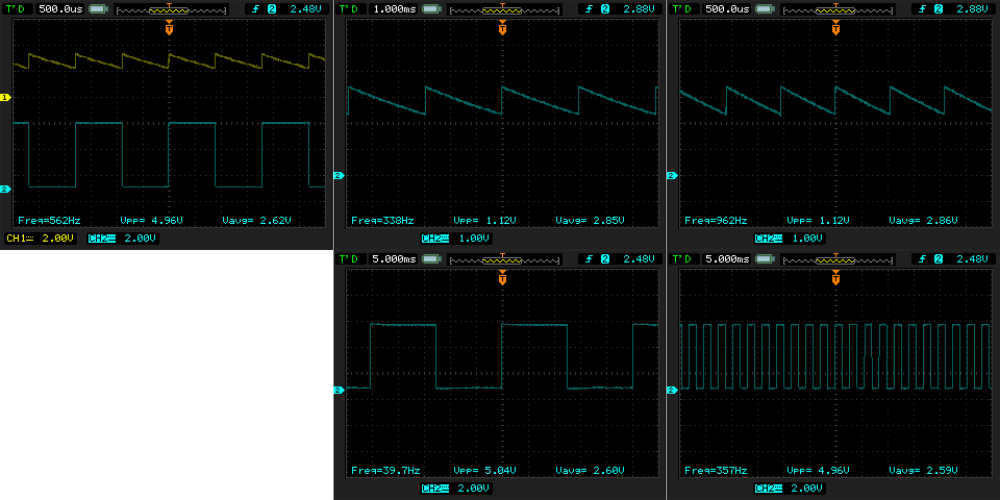Click the 1.000ms timebase value
Viewport: 1000px width, 500px height.
(x=393, y=9)
